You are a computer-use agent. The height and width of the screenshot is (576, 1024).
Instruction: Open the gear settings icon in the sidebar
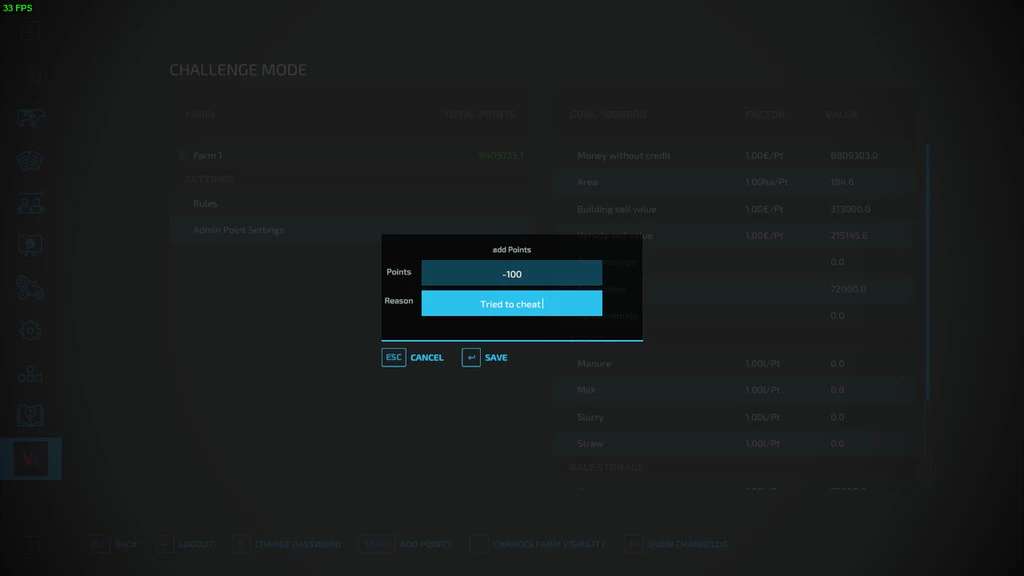pyautogui.click(x=30, y=331)
